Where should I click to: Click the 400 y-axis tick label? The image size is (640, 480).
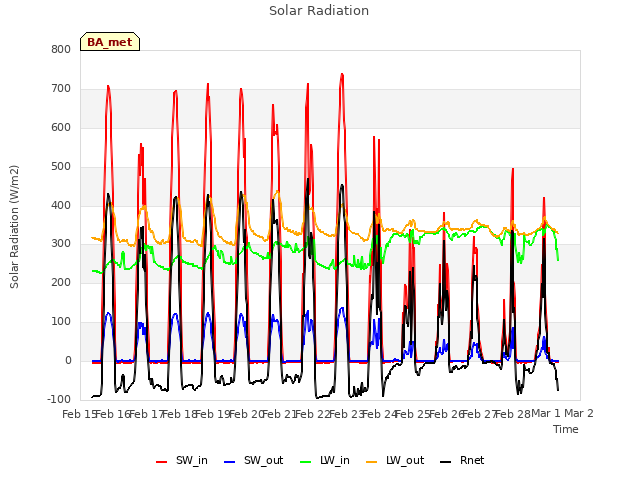click(61, 205)
